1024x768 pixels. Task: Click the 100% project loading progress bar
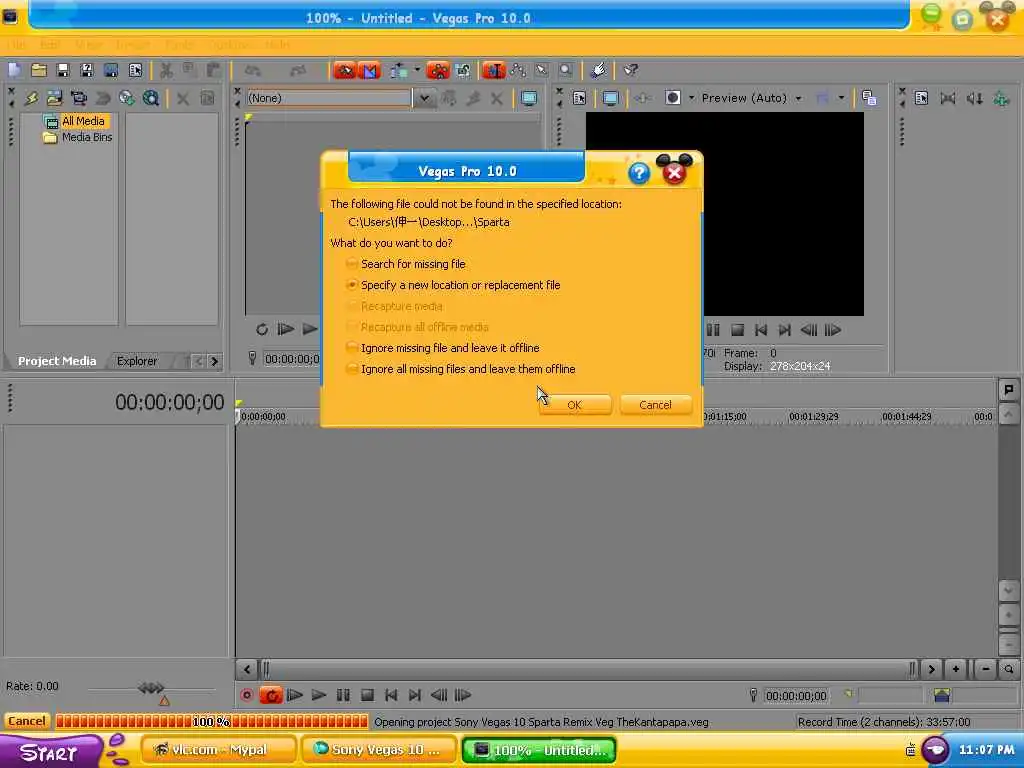(212, 722)
